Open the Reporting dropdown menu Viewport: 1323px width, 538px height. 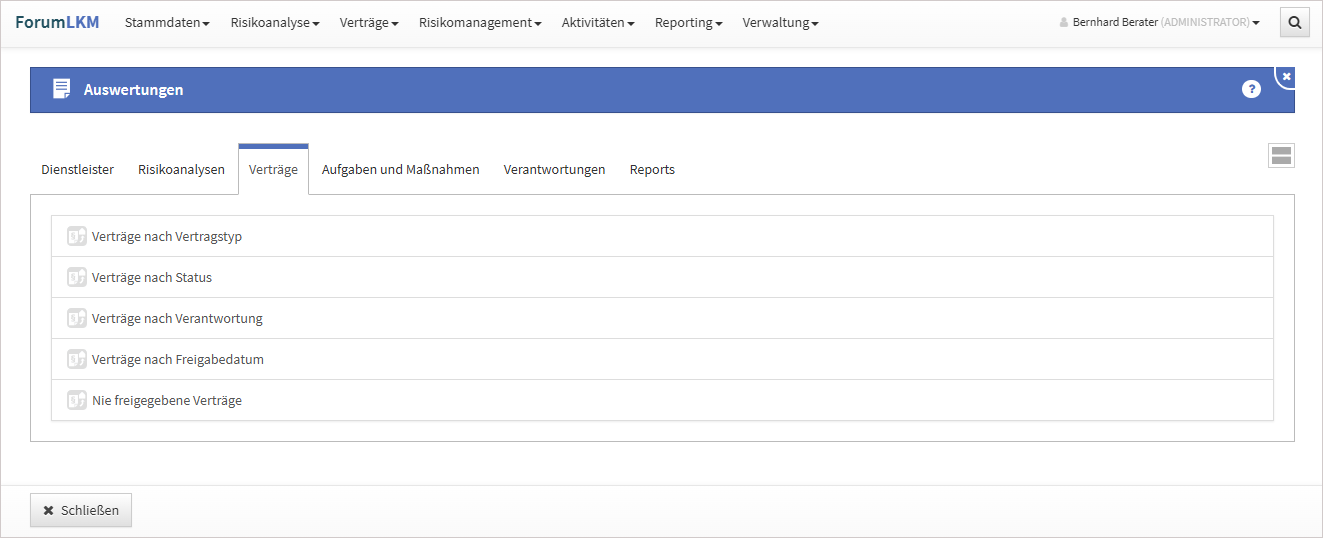(x=689, y=22)
